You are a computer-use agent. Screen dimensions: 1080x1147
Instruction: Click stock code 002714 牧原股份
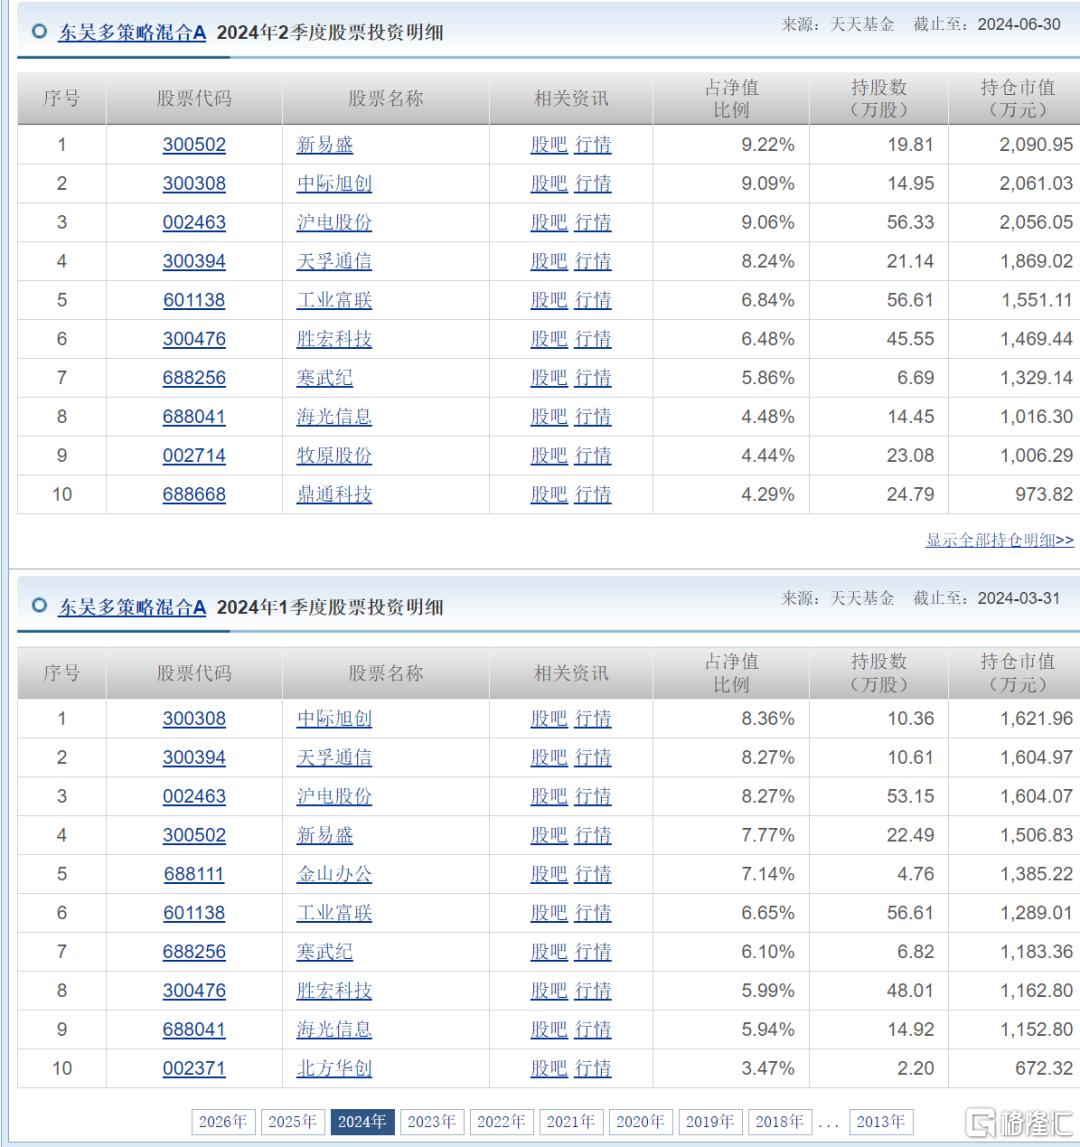[194, 456]
